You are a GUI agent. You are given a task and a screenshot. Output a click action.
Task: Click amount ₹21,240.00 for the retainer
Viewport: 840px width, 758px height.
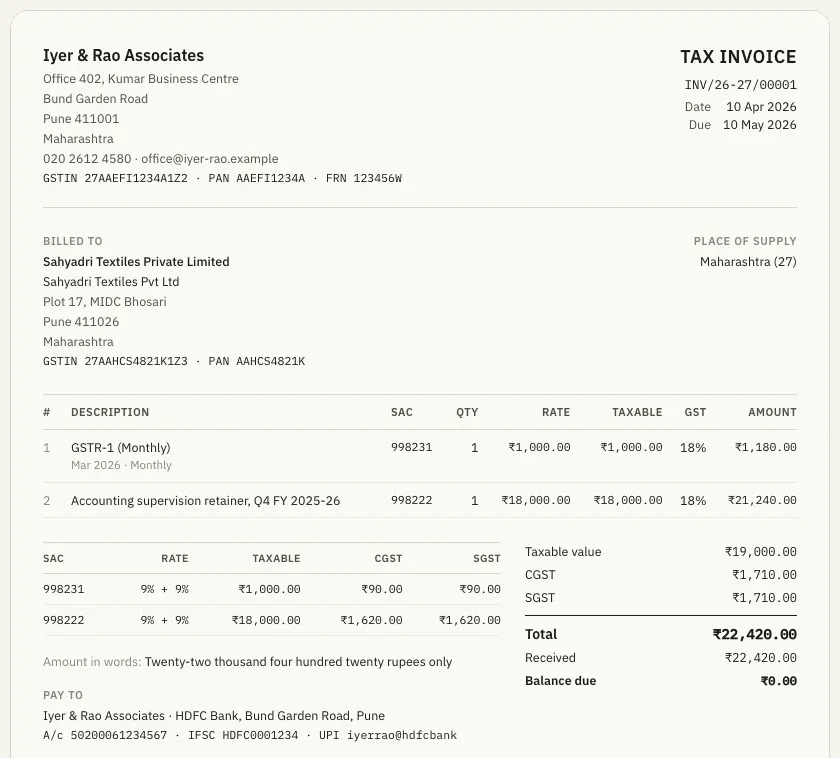coord(762,500)
